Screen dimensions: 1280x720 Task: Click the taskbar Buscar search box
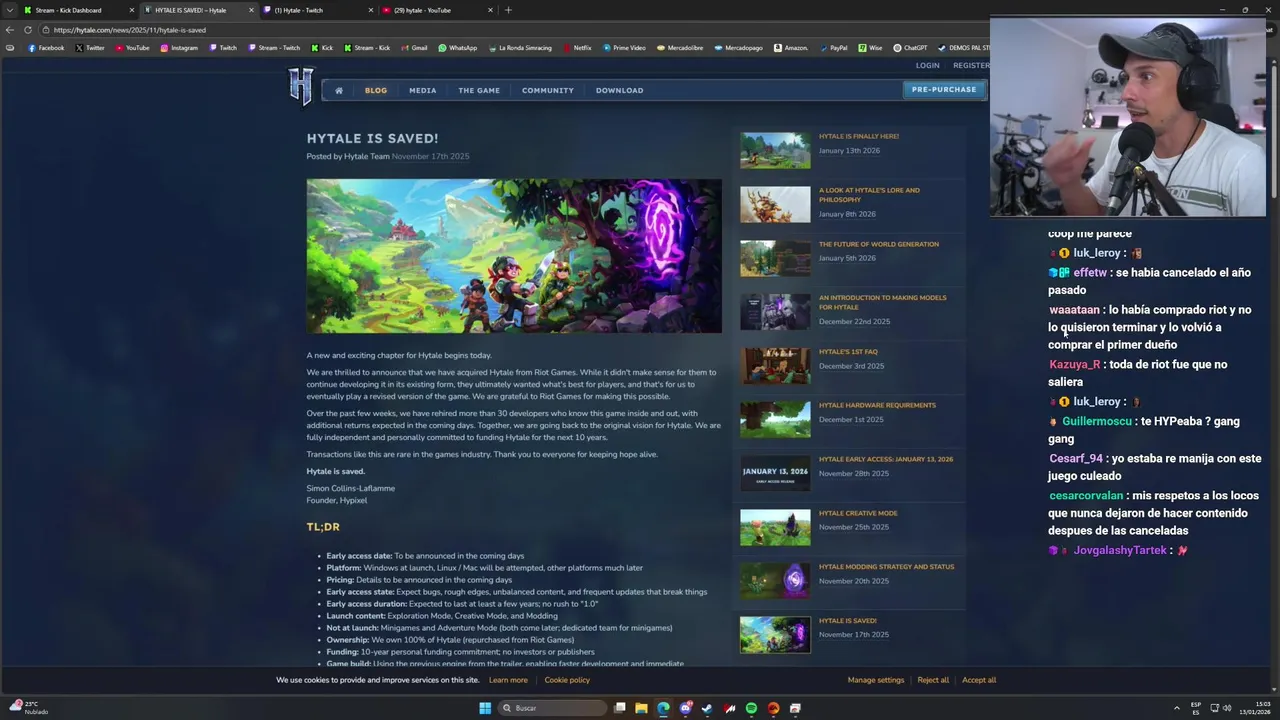coord(553,708)
